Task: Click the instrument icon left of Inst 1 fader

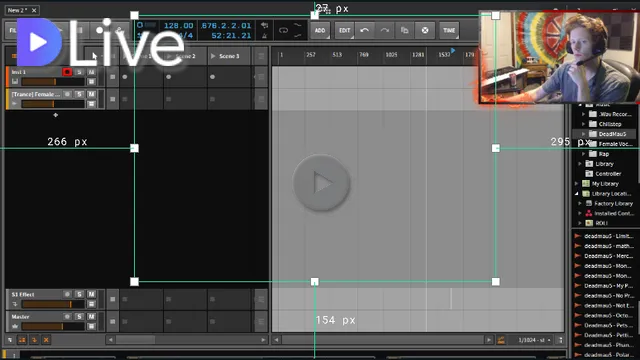Action: [x=15, y=82]
